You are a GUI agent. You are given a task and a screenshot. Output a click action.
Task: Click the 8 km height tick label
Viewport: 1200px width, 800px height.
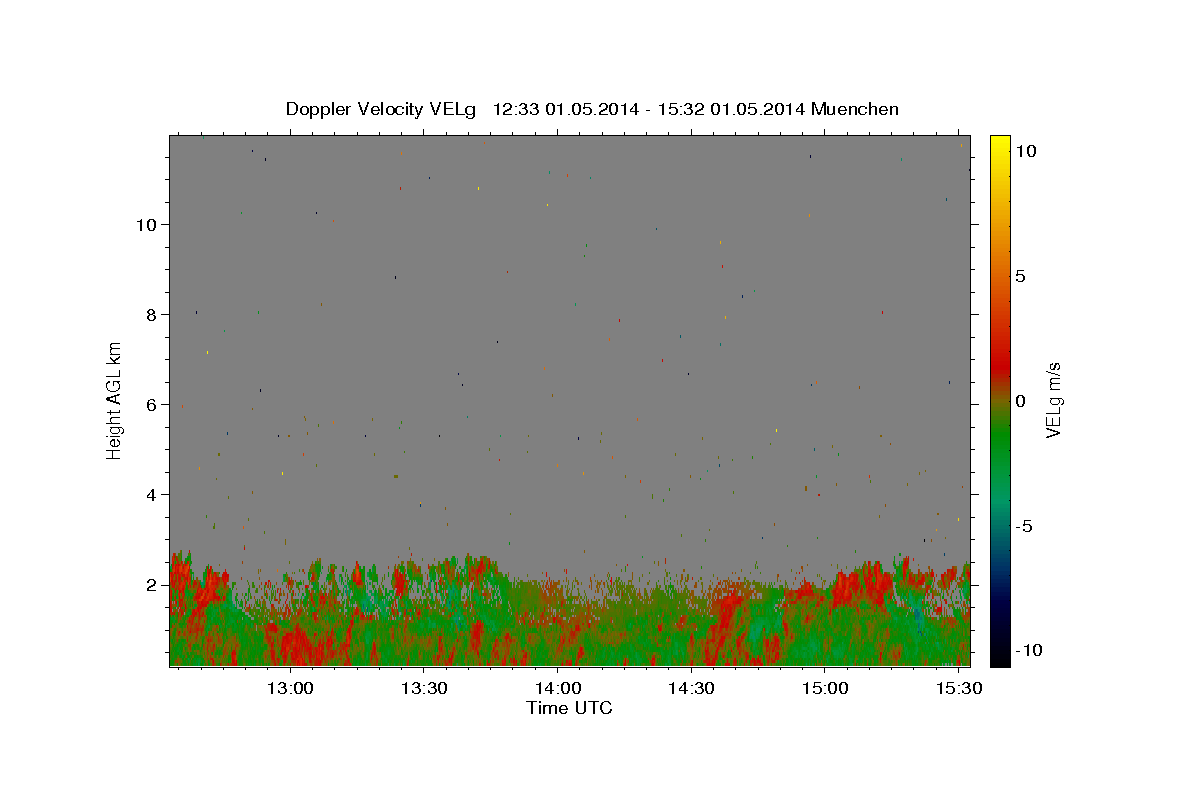[152, 314]
